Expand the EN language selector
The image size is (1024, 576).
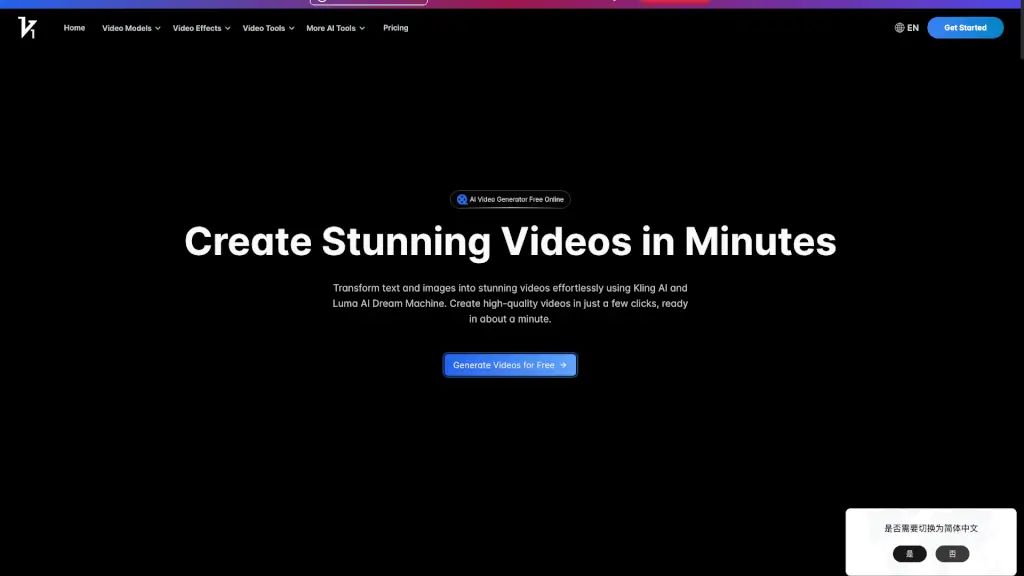point(908,28)
